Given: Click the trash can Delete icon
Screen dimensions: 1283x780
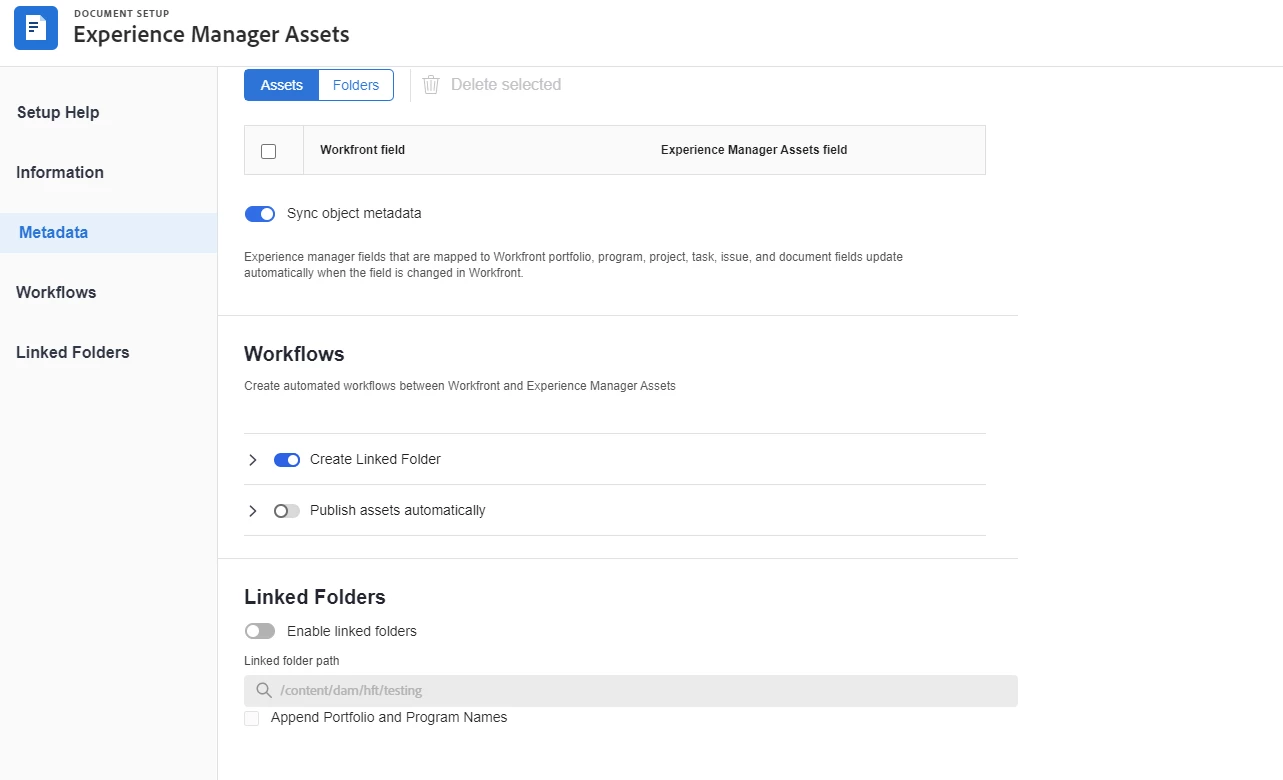Looking at the screenshot, I should click(x=431, y=85).
